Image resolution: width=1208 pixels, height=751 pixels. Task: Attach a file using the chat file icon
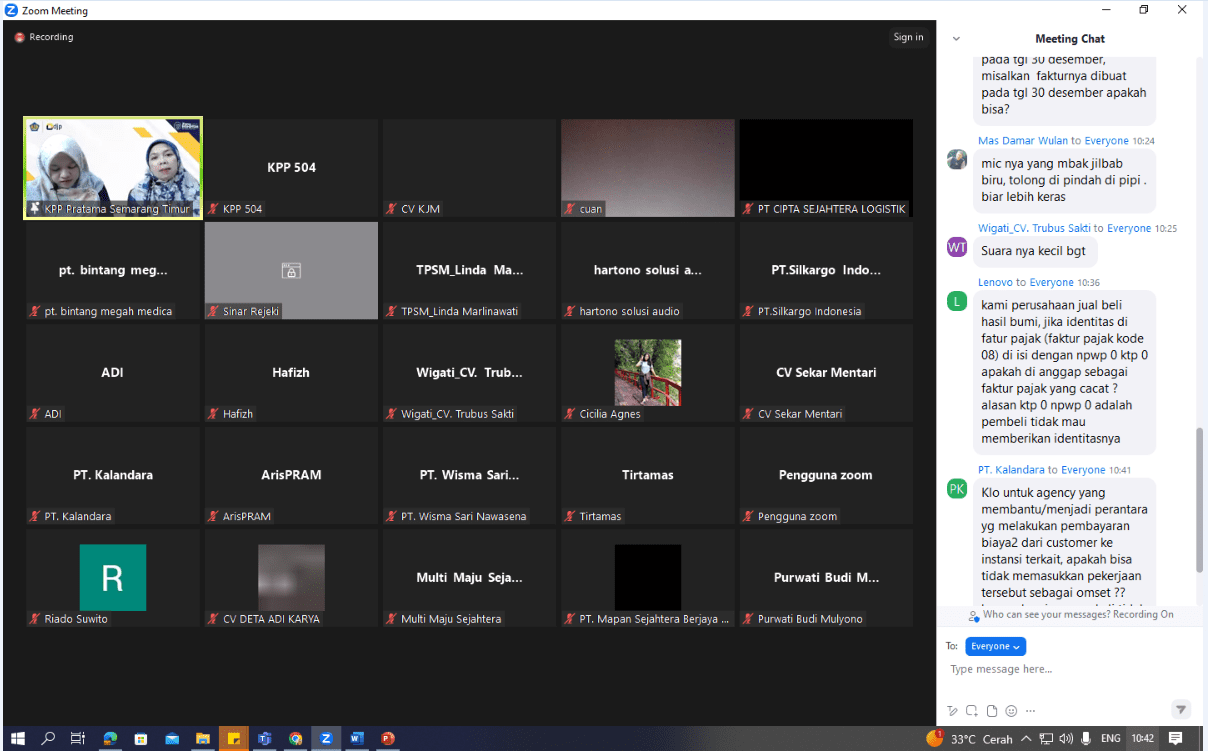(992, 711)
